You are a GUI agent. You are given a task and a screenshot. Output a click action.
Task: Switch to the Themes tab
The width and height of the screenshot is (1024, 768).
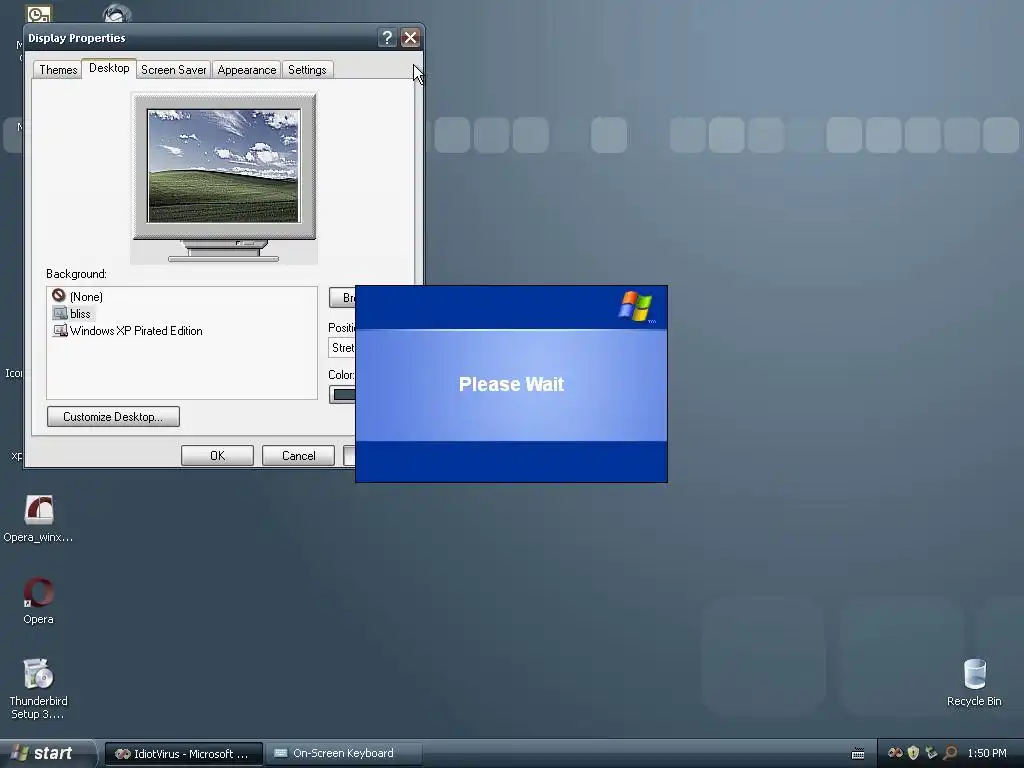(58, 70)
